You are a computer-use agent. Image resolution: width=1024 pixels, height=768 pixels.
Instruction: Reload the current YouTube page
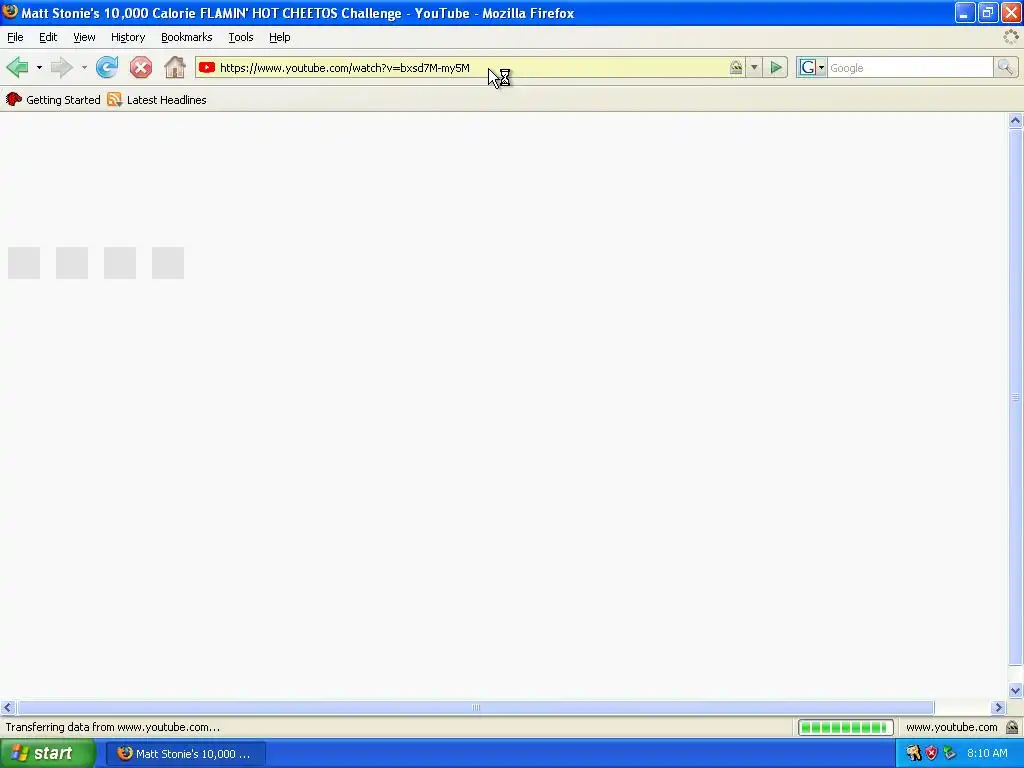(107, 67)
